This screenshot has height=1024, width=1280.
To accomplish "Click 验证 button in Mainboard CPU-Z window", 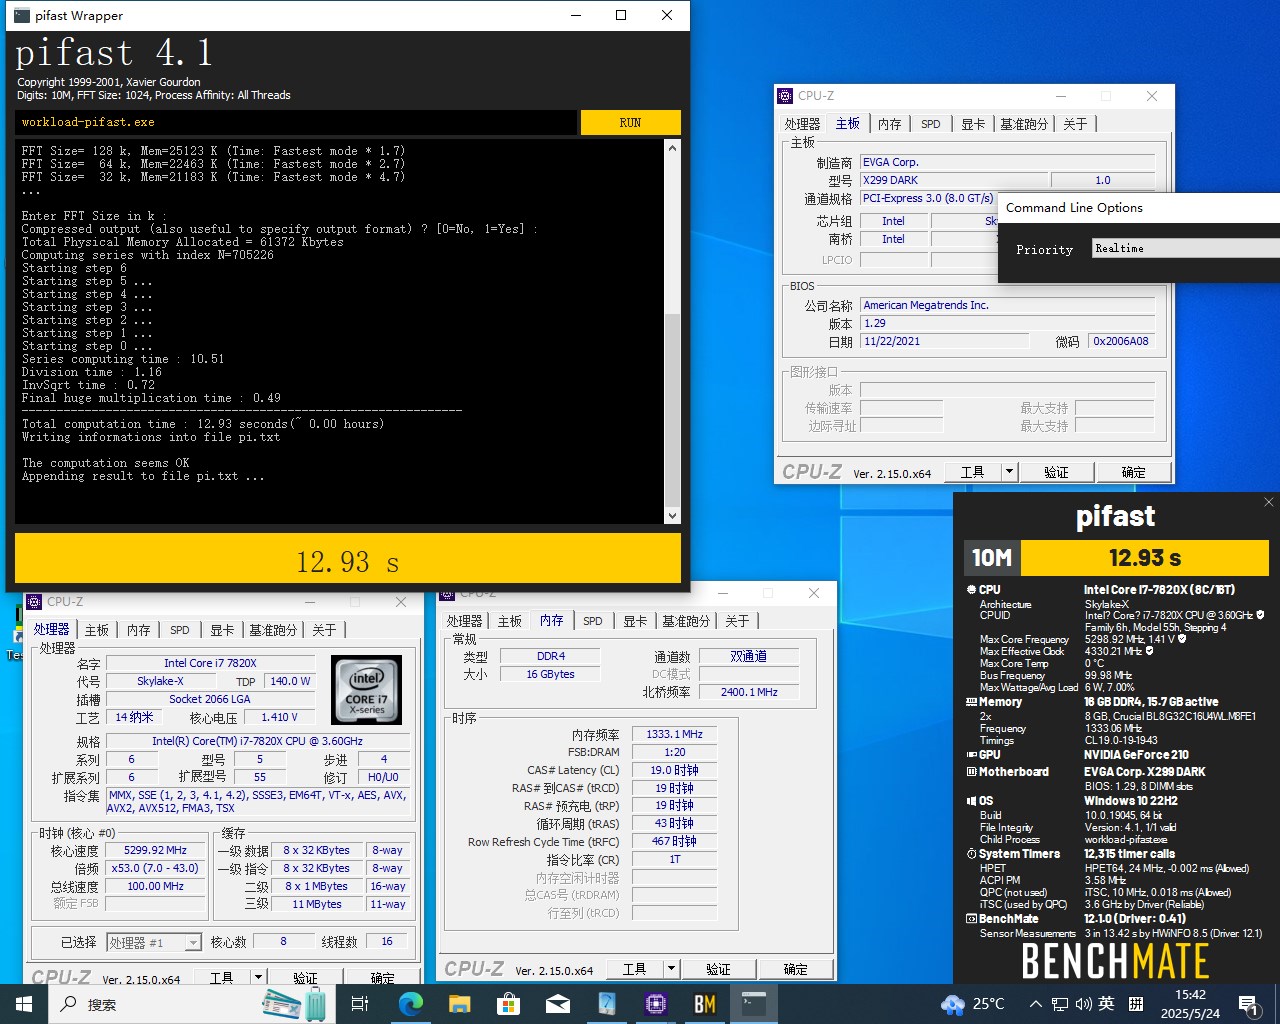I will tap(1057, 472).
